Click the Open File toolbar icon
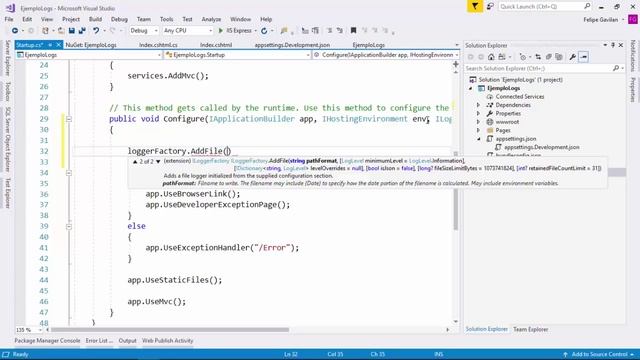Screen dimensions: 640x360 (61, 31)
